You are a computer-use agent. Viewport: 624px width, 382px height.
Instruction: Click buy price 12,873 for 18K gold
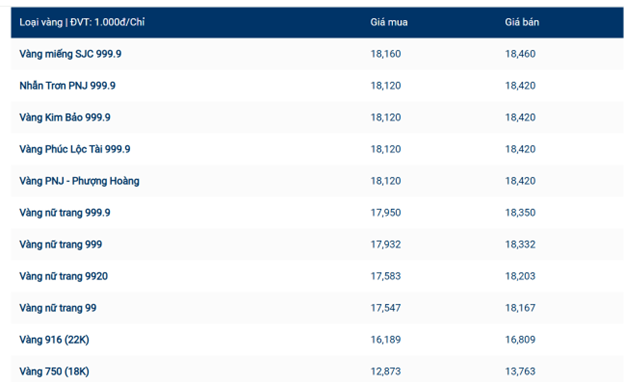[386, 372]
